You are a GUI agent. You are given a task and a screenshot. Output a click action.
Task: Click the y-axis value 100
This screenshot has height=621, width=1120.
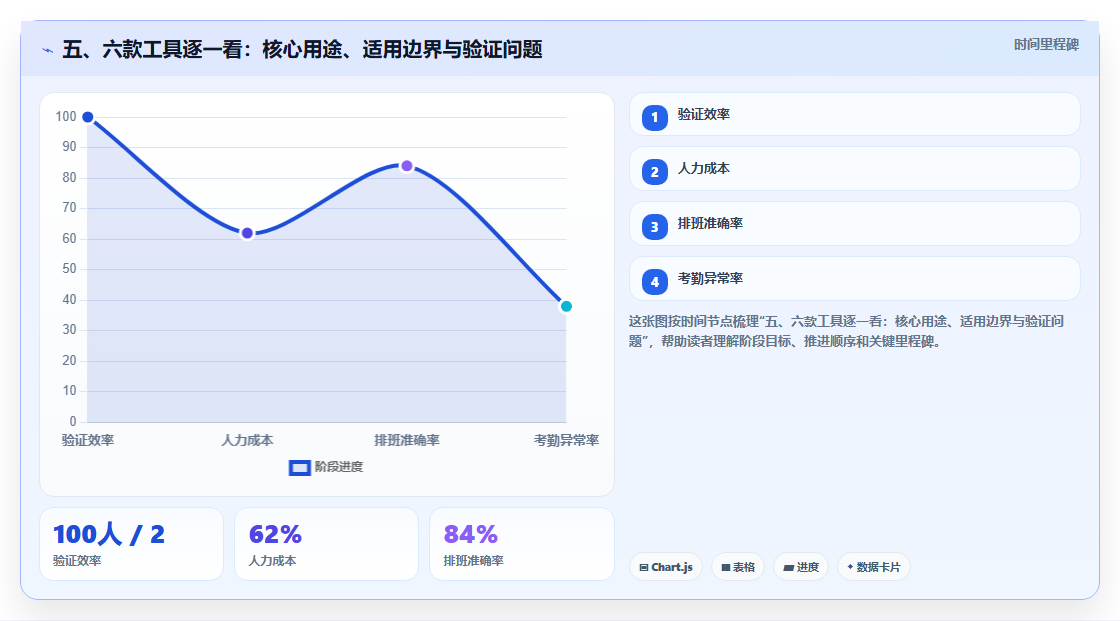[66, 116]
